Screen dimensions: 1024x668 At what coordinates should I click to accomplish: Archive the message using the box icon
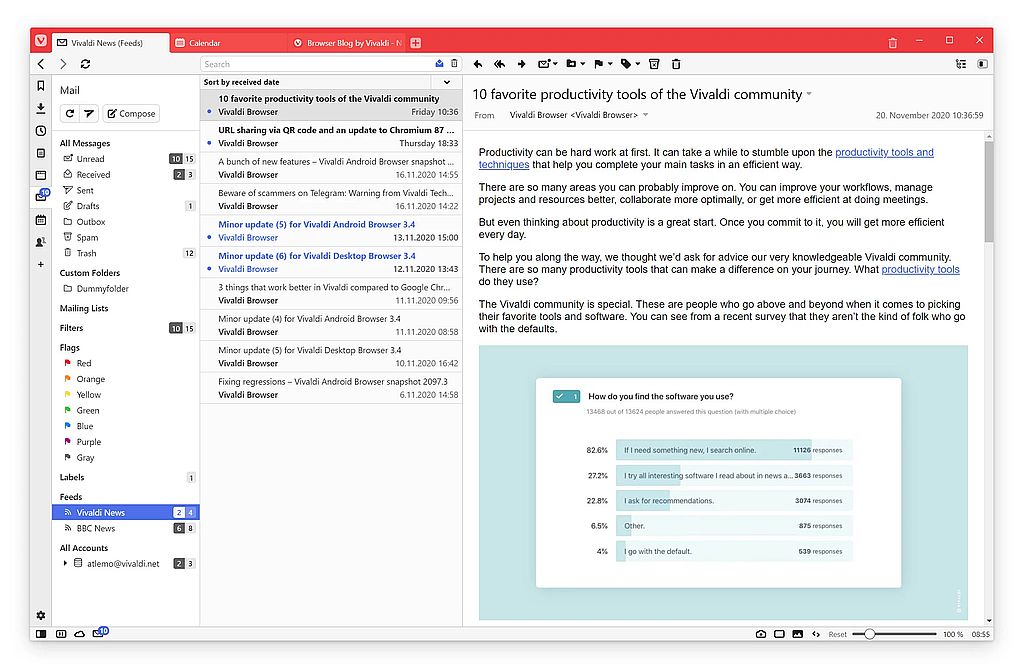(x=654, y=64)
